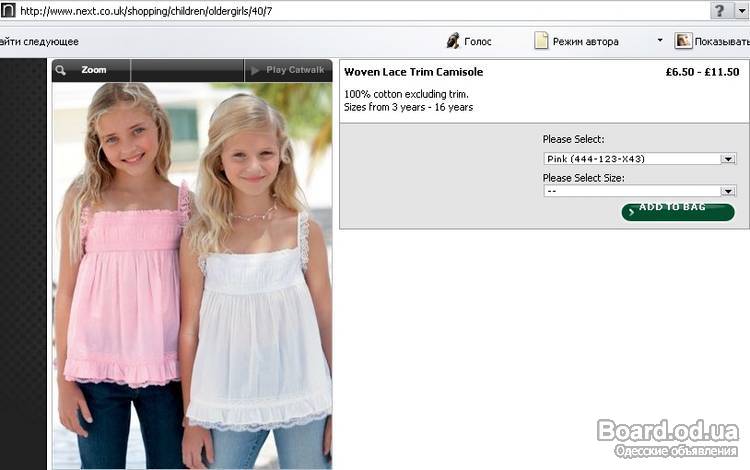Click the play triangle icon beside Play Catwalk
Viewport: 750px width, 470px height.
pyautogui.click(x=256, y=70)
